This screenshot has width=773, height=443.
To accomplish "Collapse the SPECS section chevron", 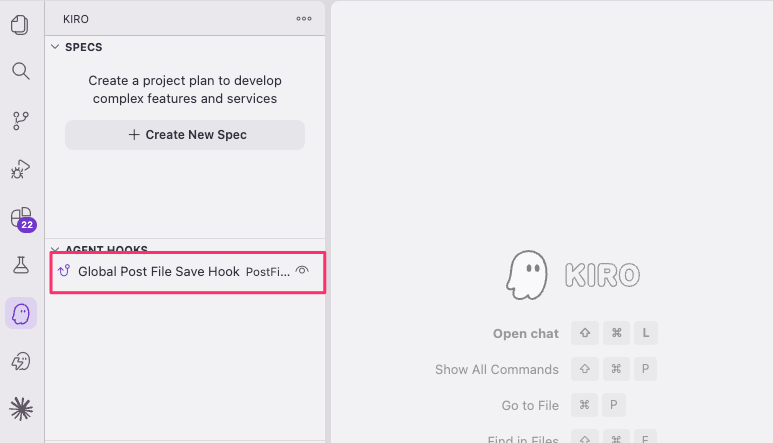I will pyautogui.click(x=55, y=47).
